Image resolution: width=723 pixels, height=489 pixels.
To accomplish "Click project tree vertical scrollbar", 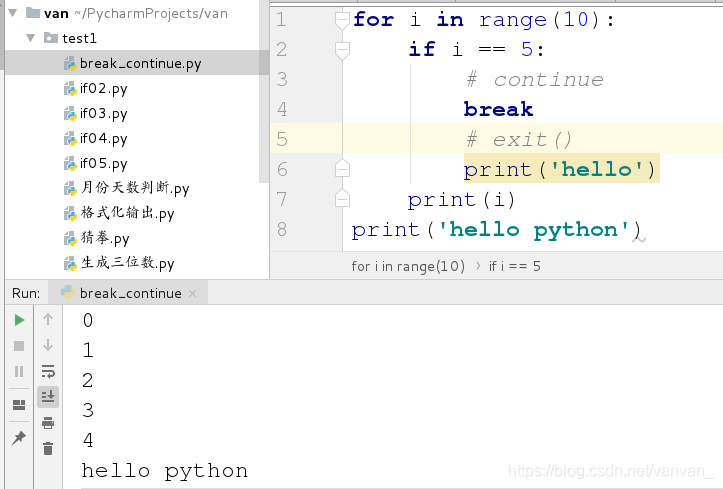I will 264,92.
